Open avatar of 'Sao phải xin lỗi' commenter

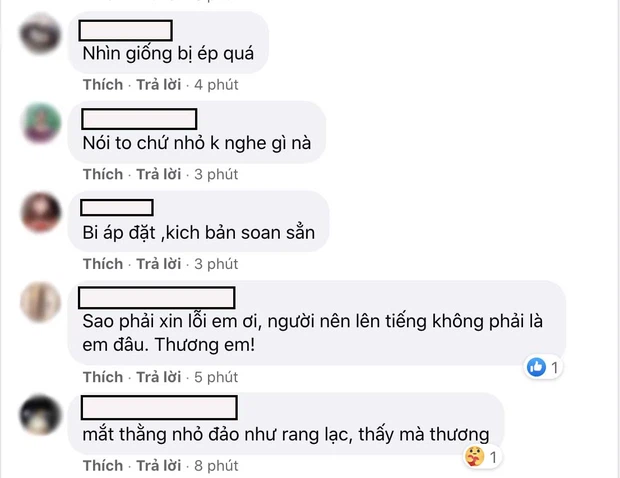point(41,302)
